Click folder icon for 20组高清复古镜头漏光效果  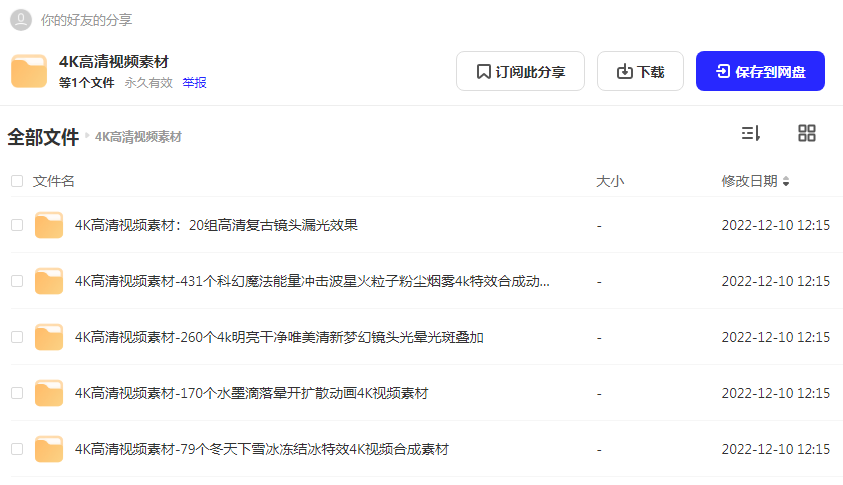point(49,225)
